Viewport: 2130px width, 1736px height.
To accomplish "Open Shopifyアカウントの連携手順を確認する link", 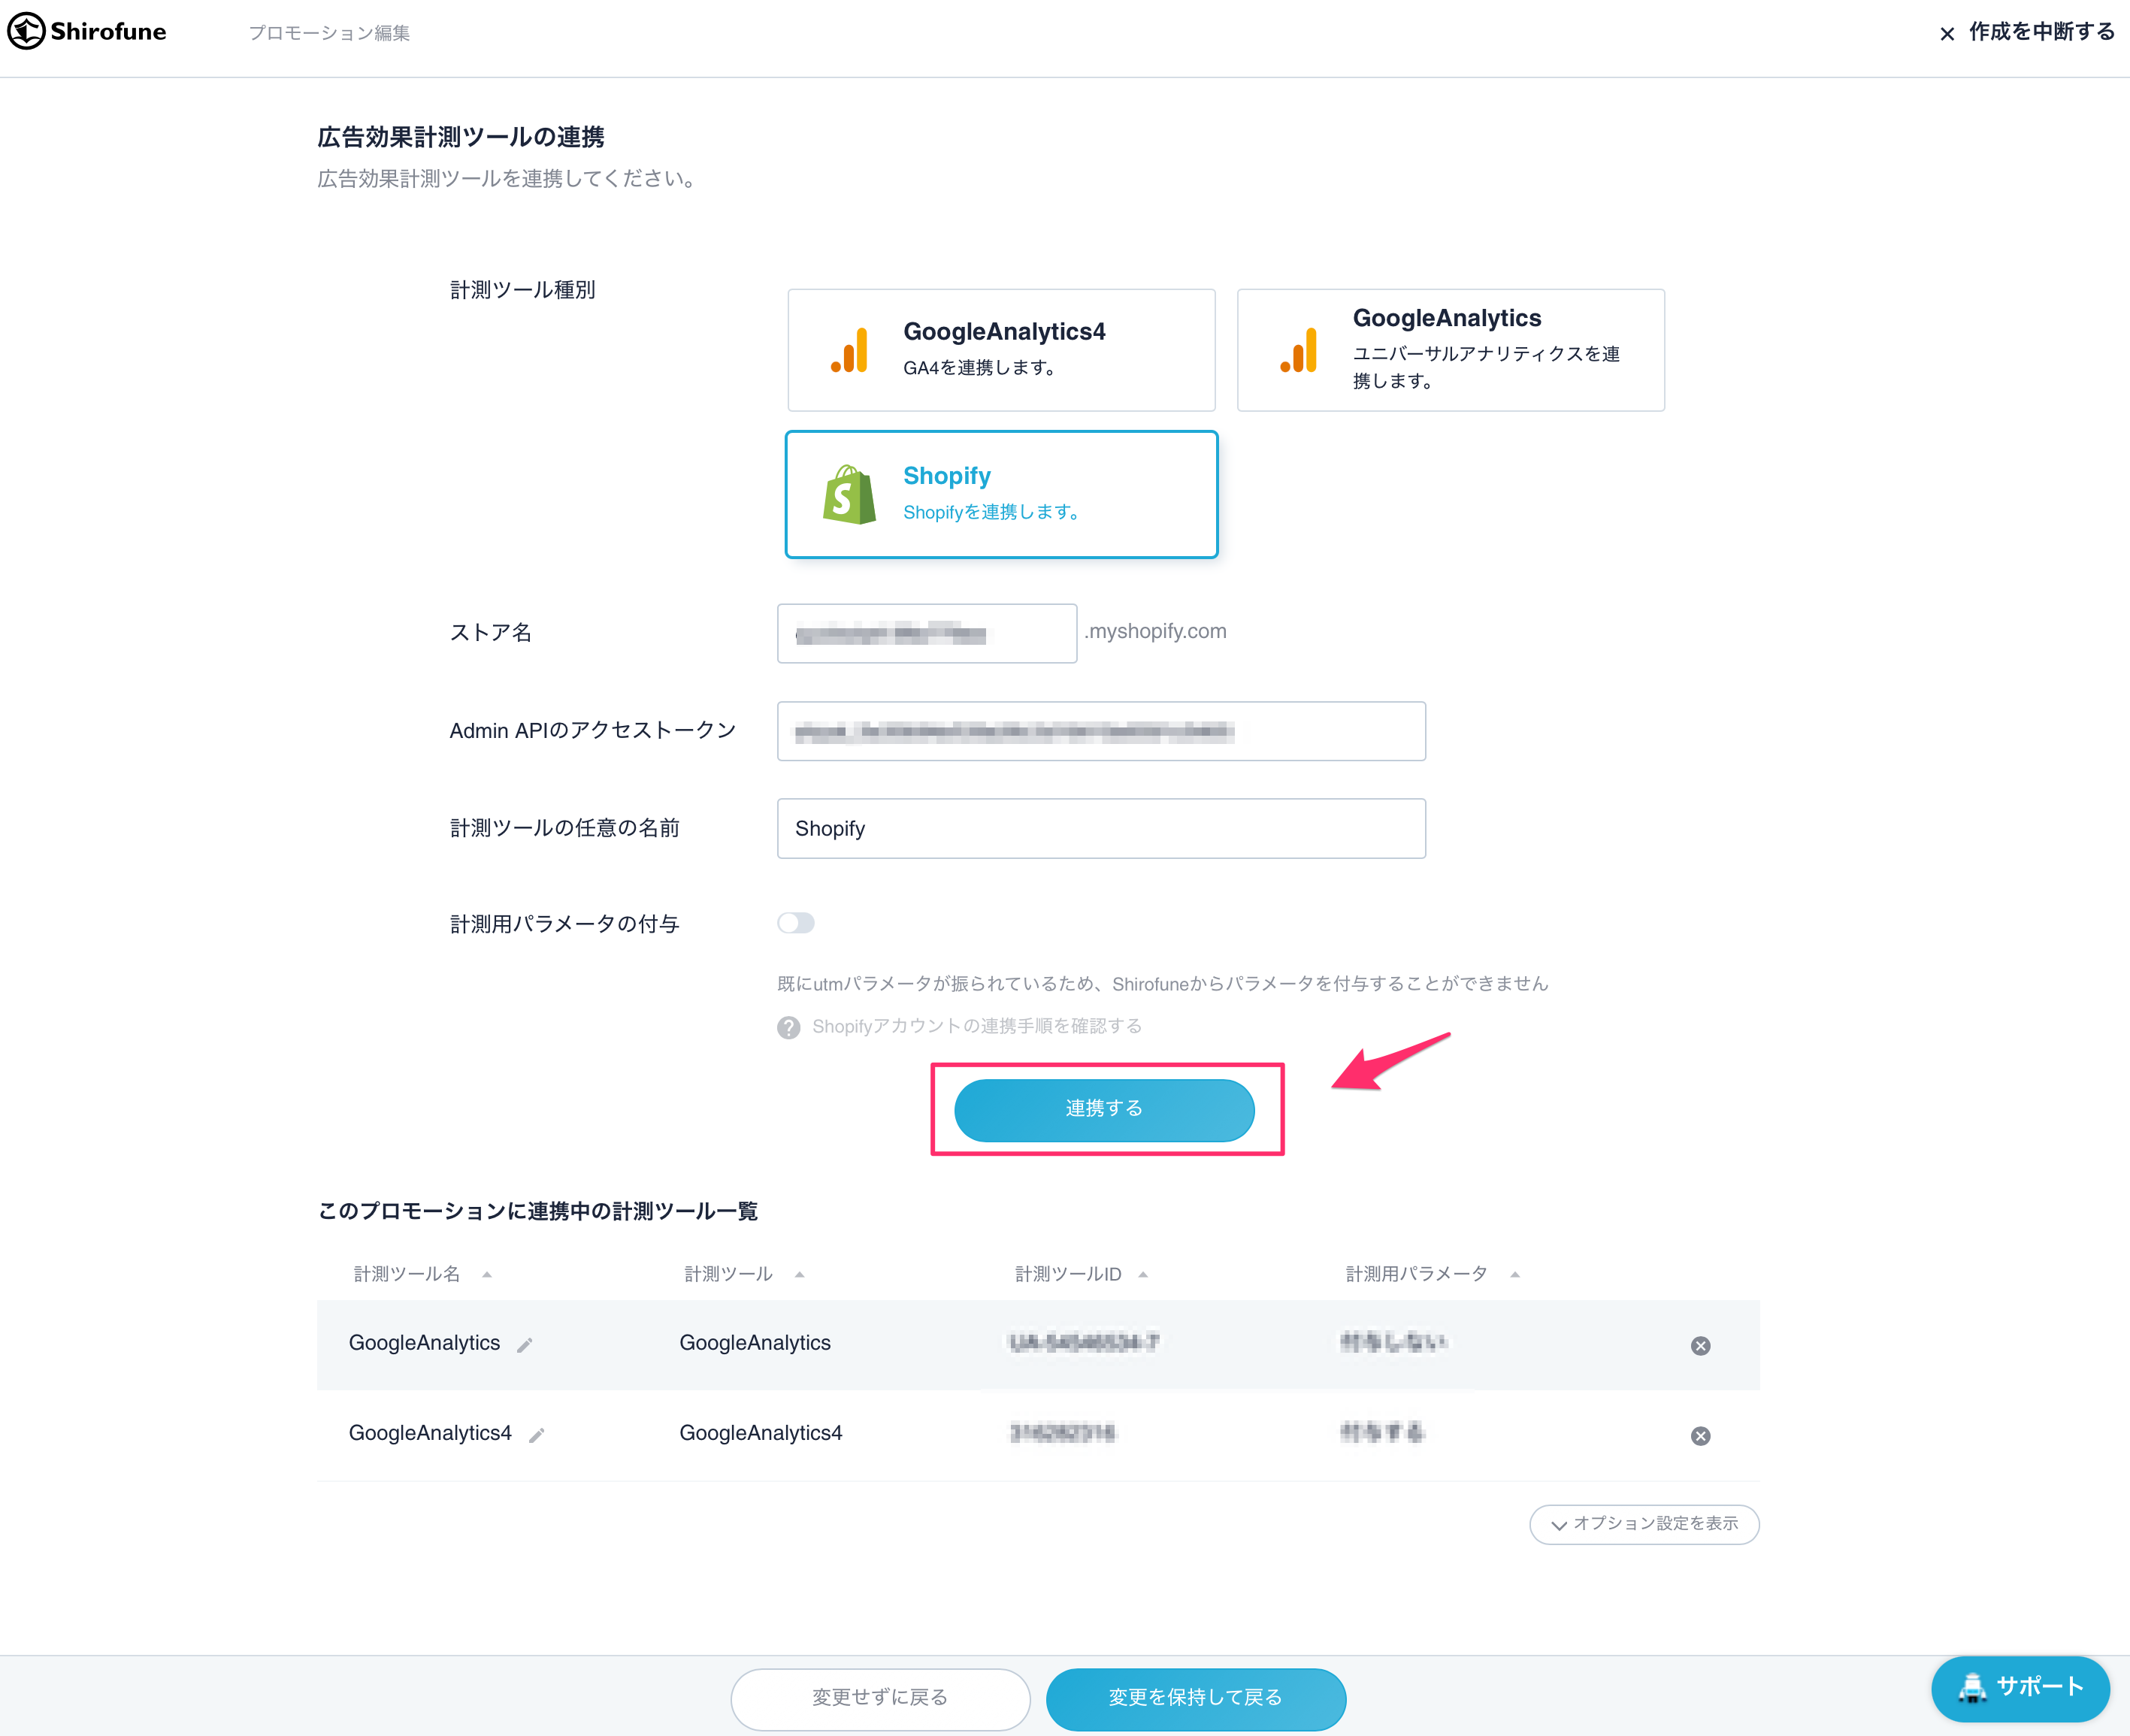I will pyautogui.click(x=977, y=1026).
